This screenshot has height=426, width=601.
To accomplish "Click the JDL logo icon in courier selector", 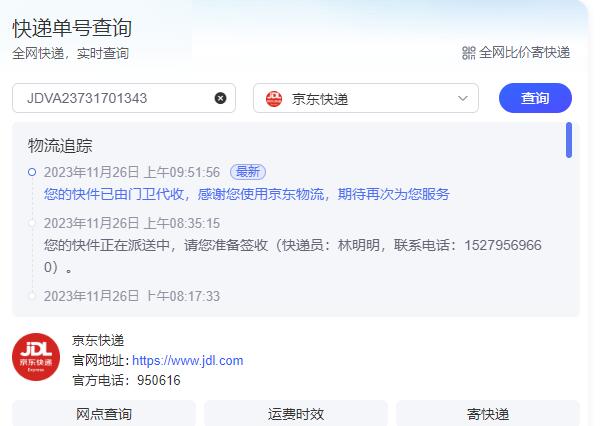I will point(274,99).
